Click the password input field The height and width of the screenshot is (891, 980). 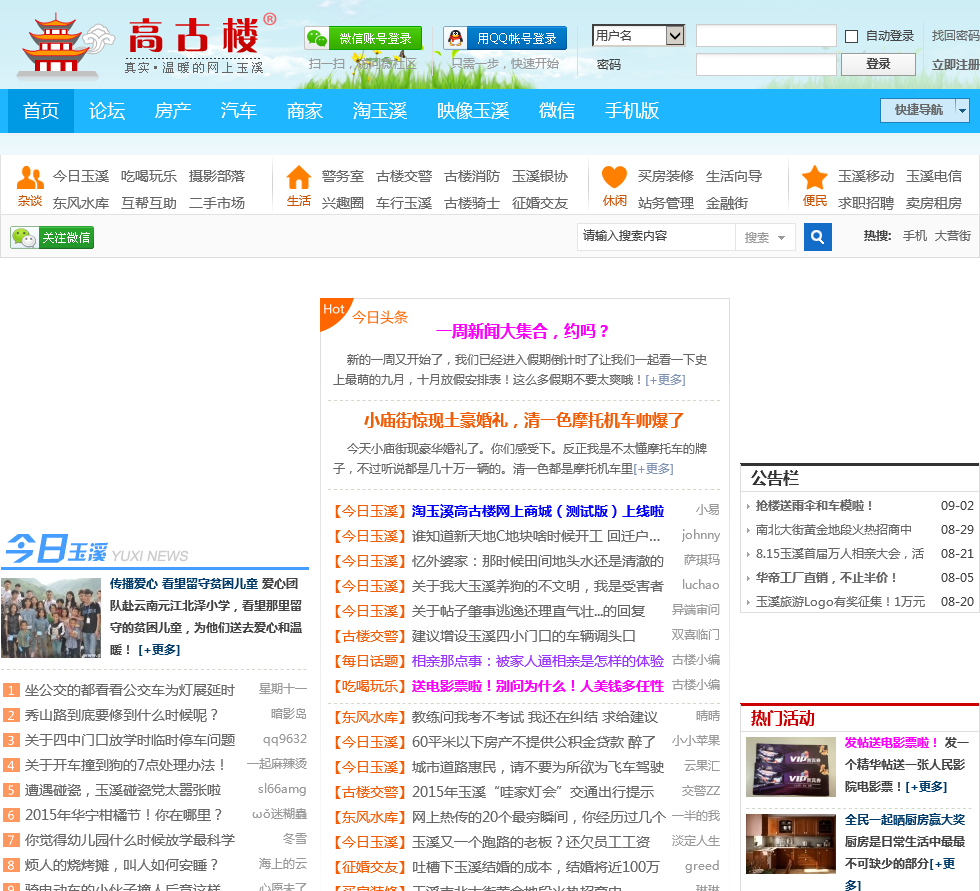coord(766,64)
